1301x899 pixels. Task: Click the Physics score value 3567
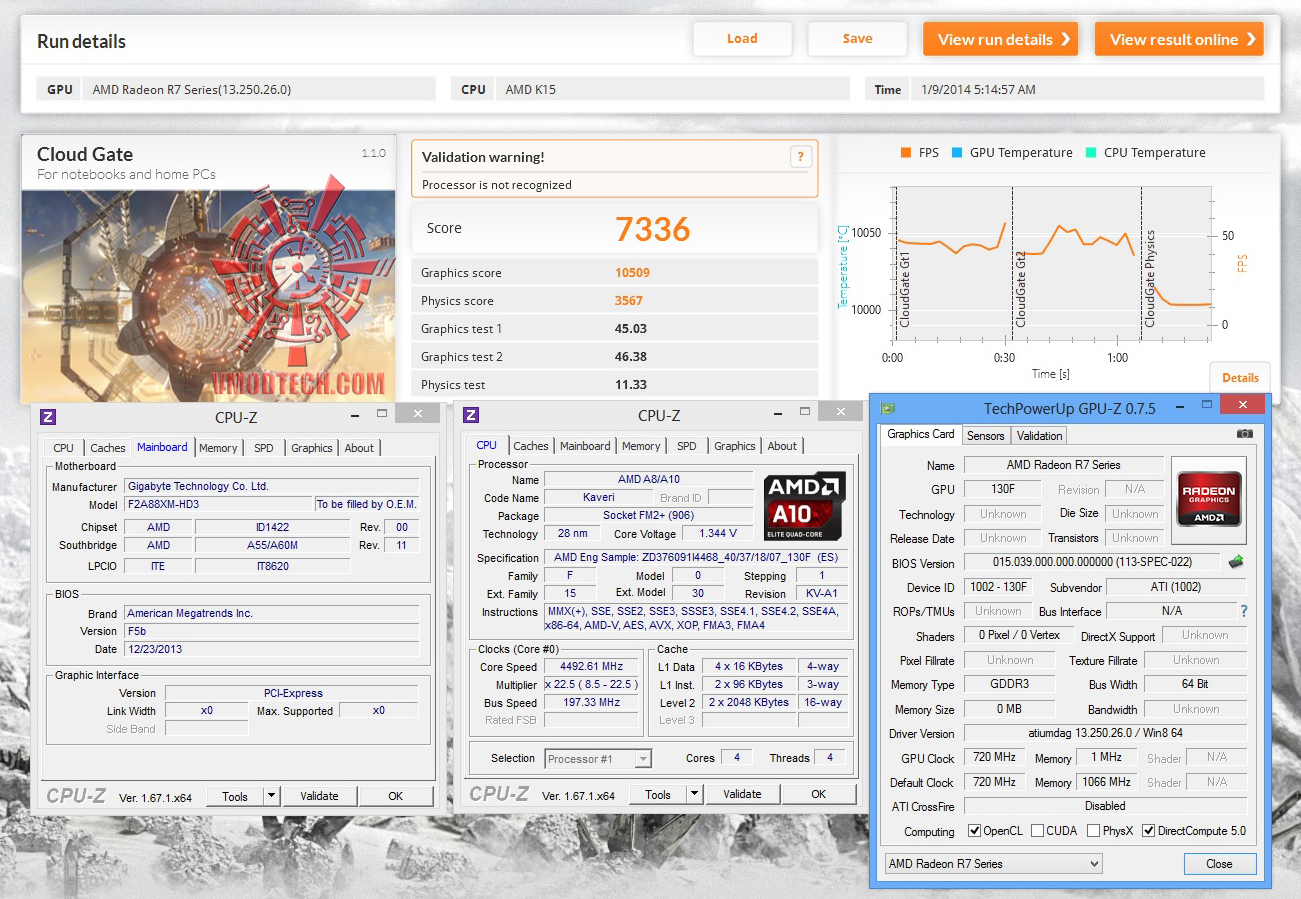(x=629, y=301)
